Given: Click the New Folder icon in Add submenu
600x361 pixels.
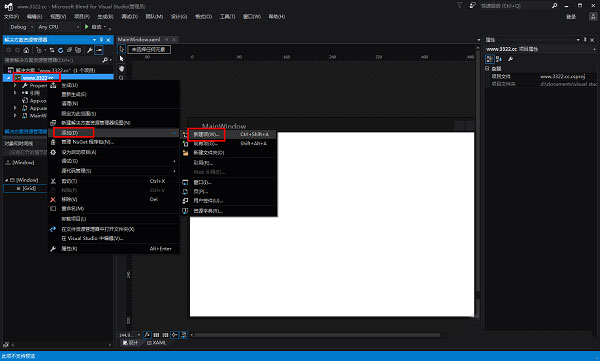Looking at the screenshot, I should point(185,153).
